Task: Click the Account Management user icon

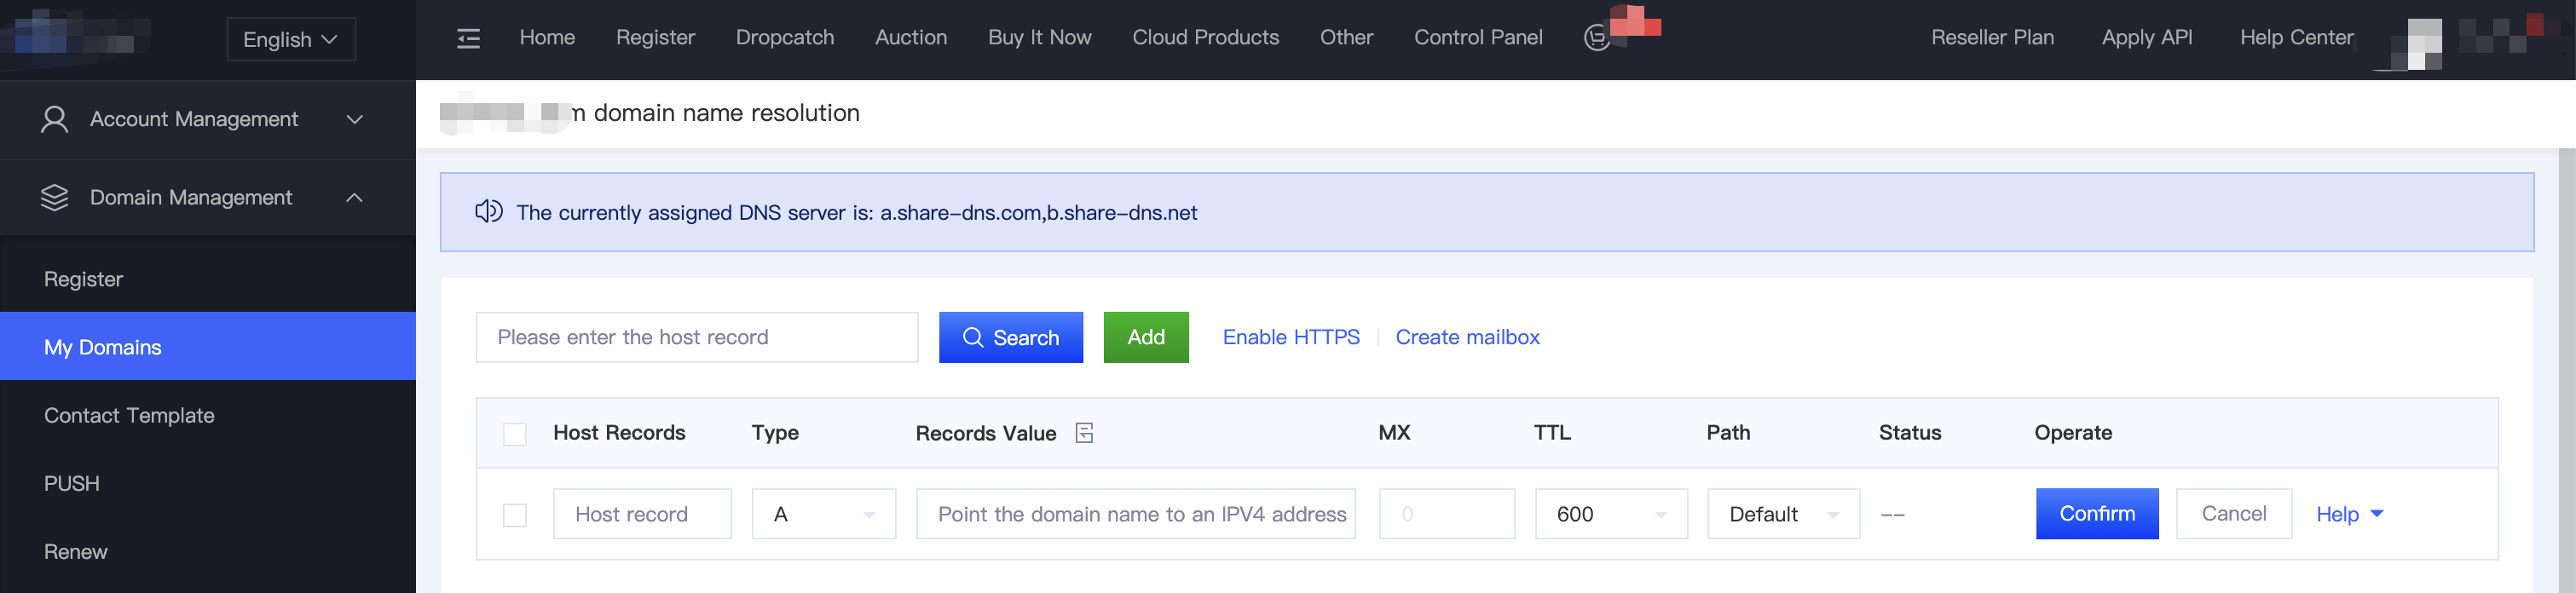Action: [54, 120]
